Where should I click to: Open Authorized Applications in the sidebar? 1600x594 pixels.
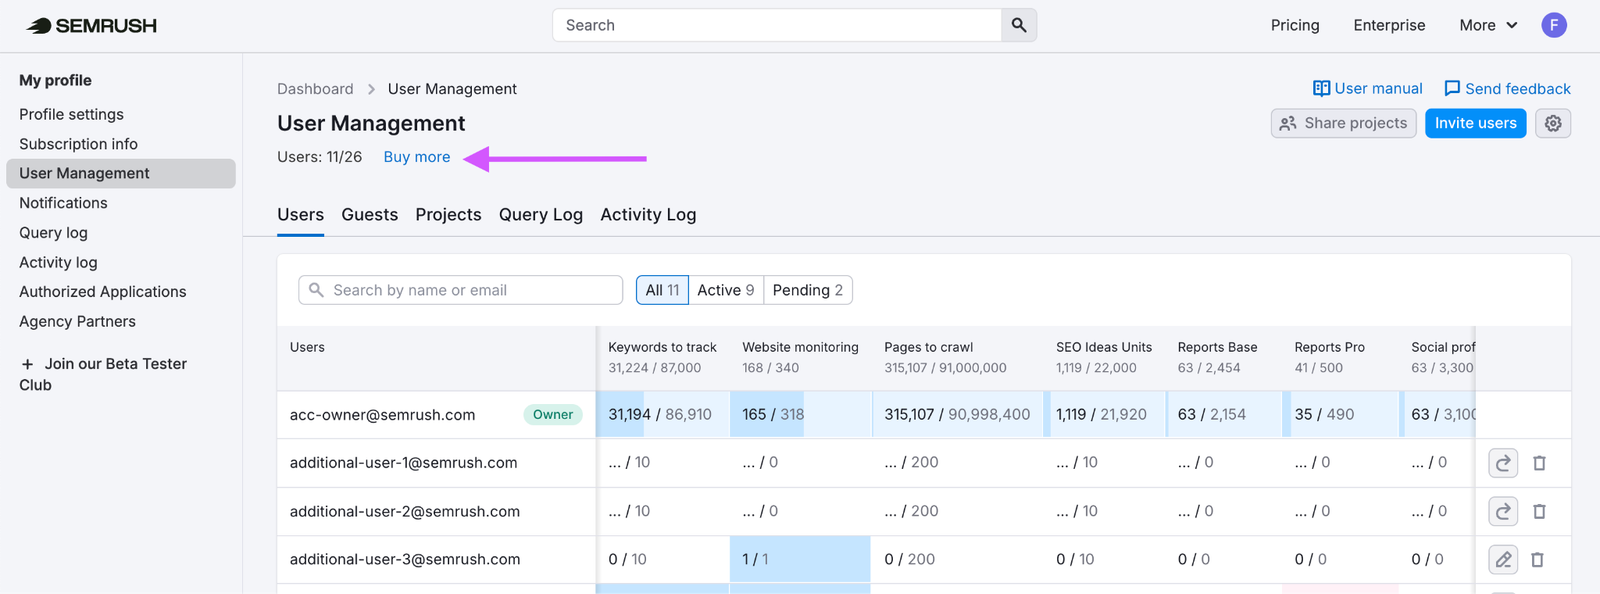click(102, 291)
